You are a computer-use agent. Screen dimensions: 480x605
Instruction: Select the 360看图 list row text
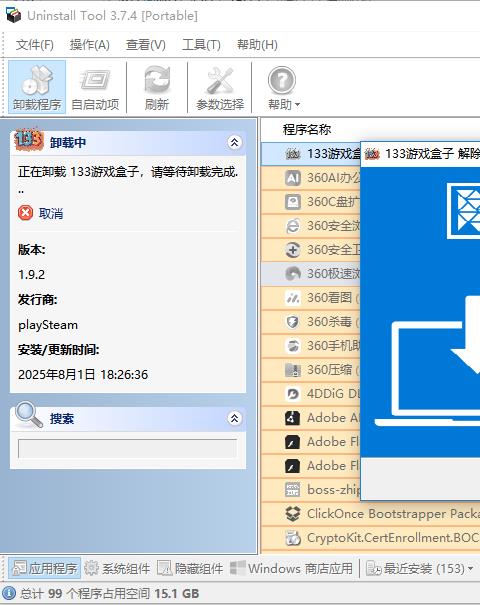pyautogui.click(x=333, y=298)
